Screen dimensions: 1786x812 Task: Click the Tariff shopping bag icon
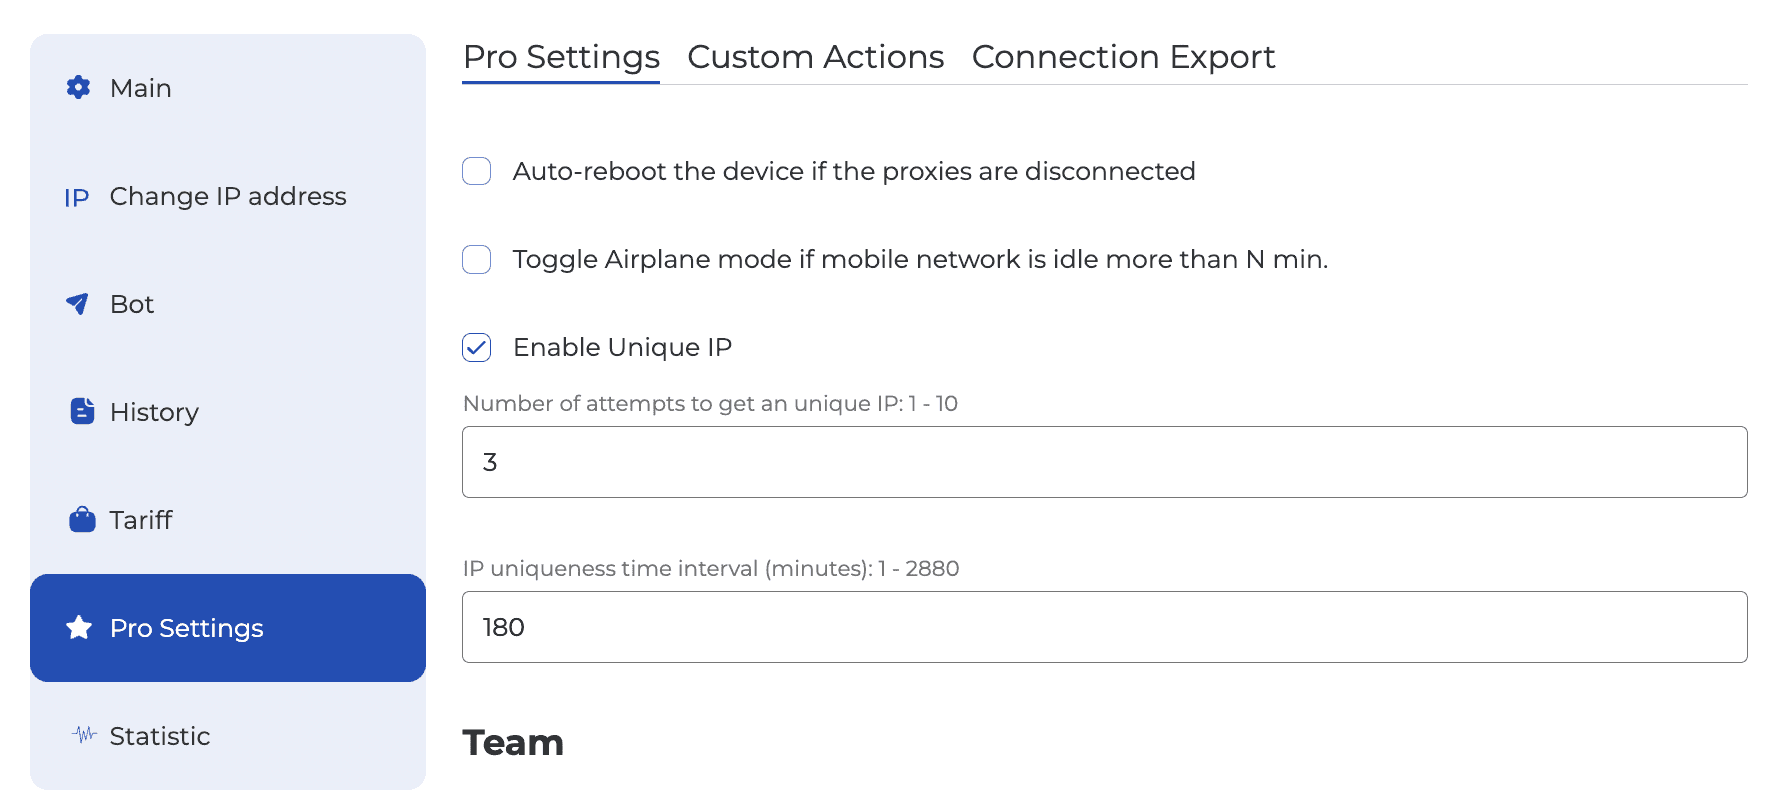82,520
